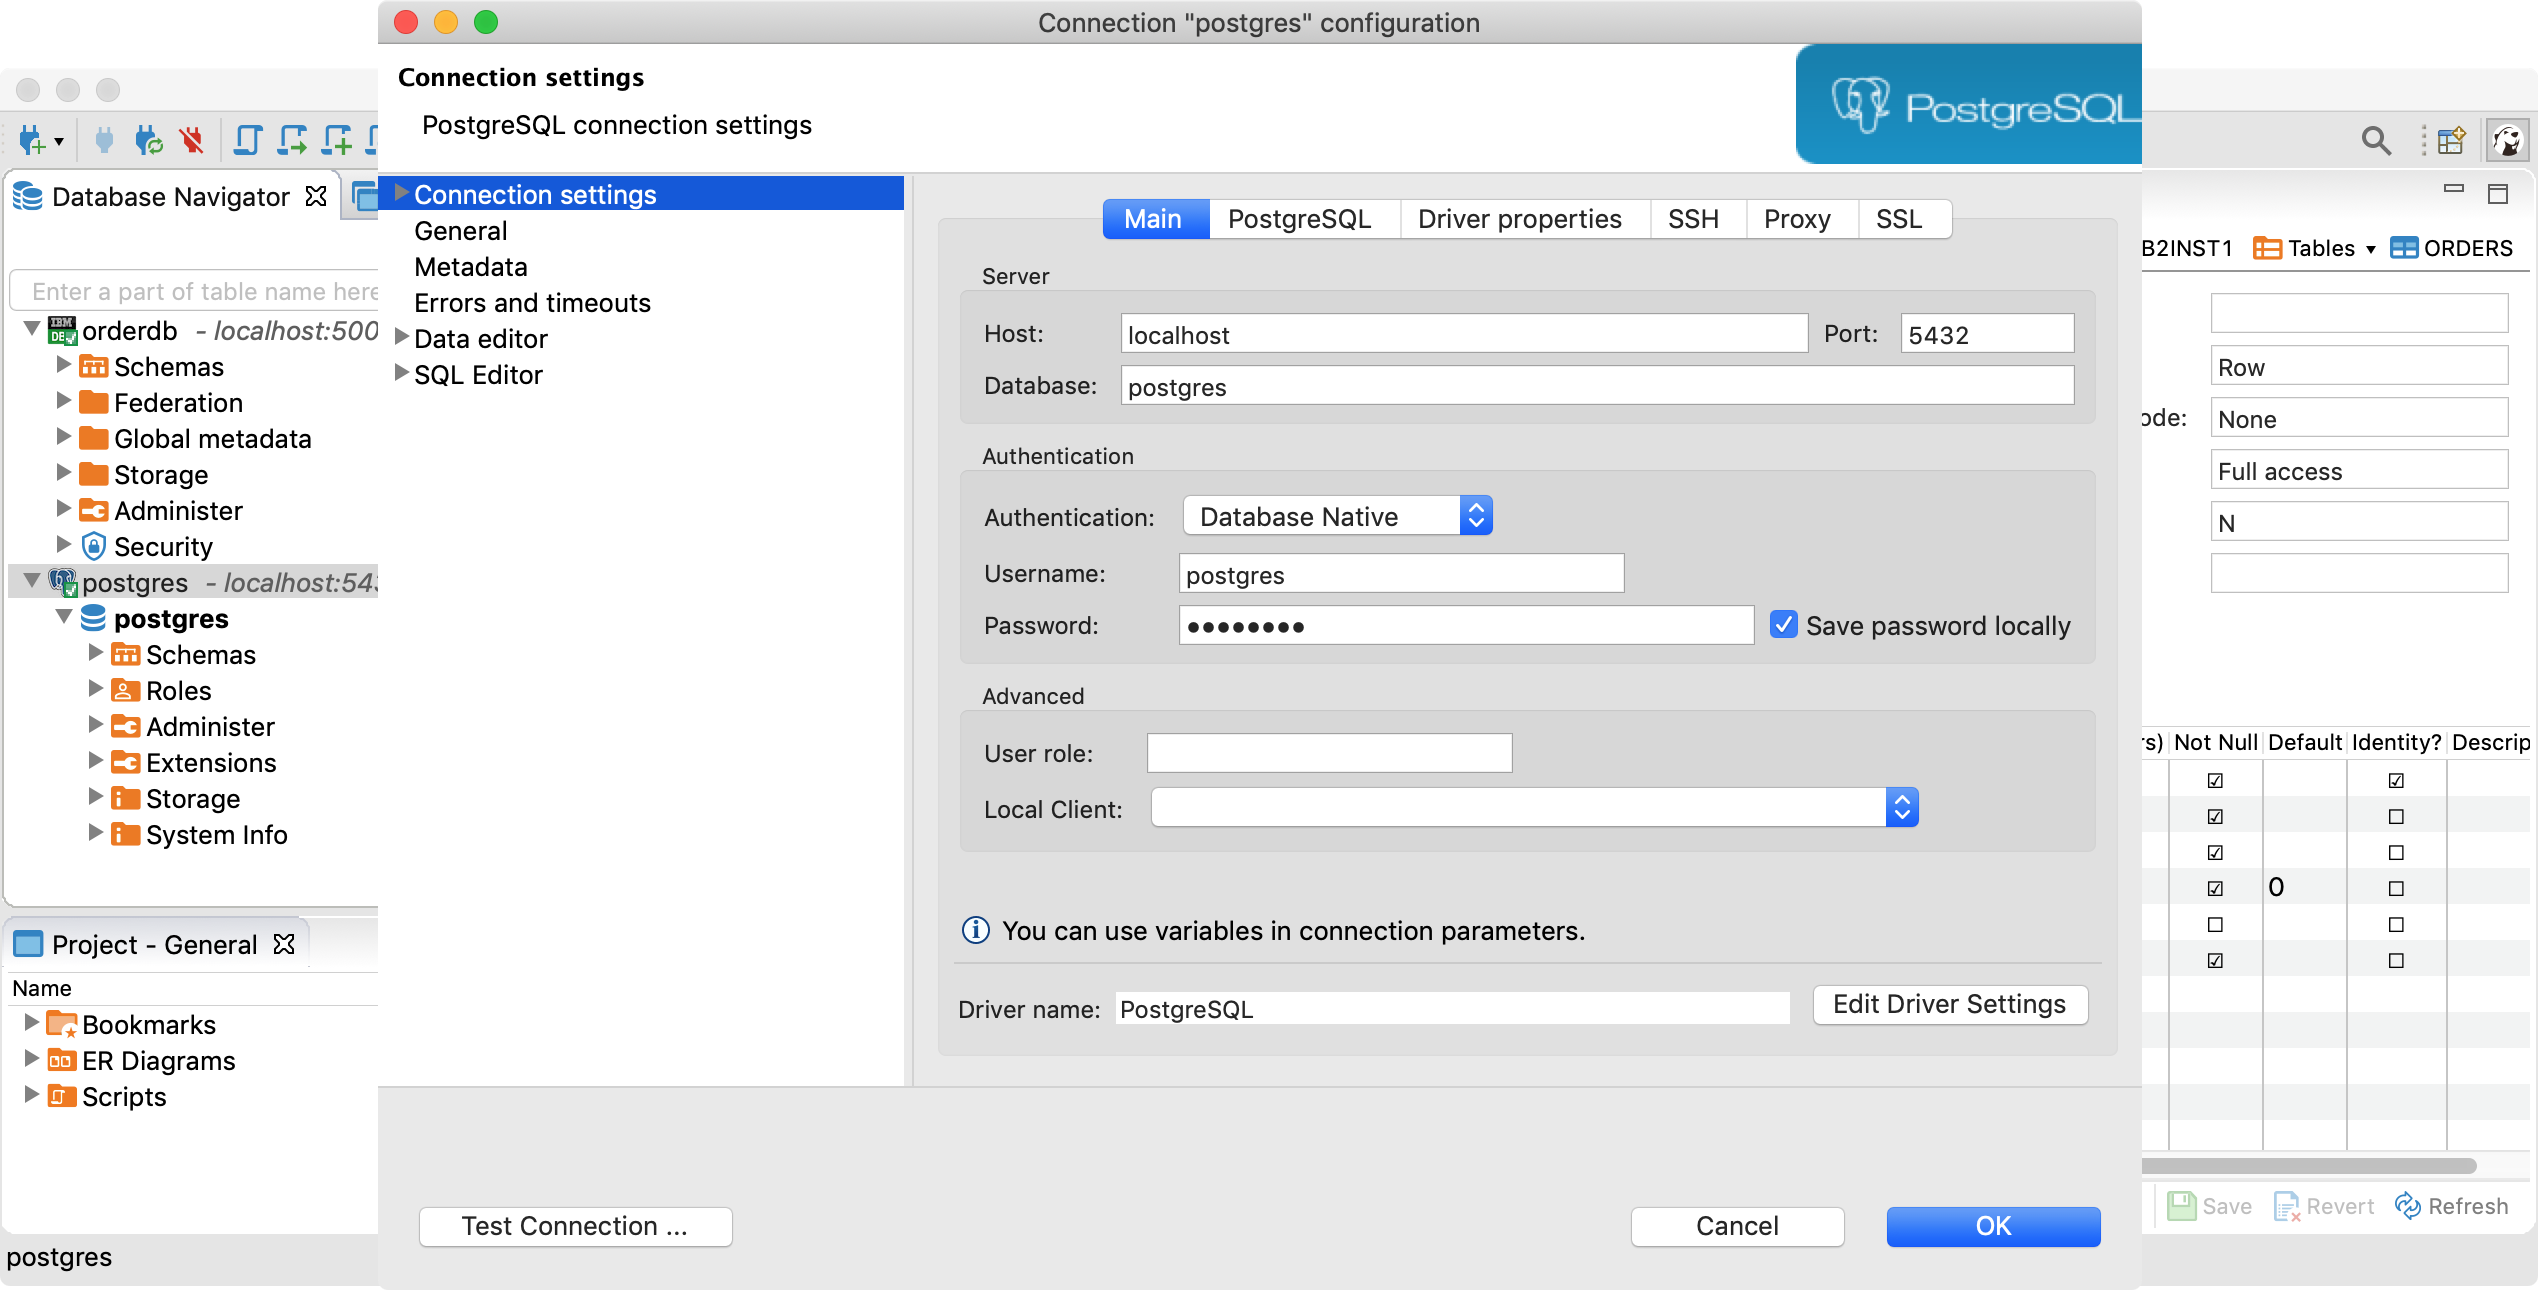
Task: Open the Authentication type dropdown
Action: 1337,516
